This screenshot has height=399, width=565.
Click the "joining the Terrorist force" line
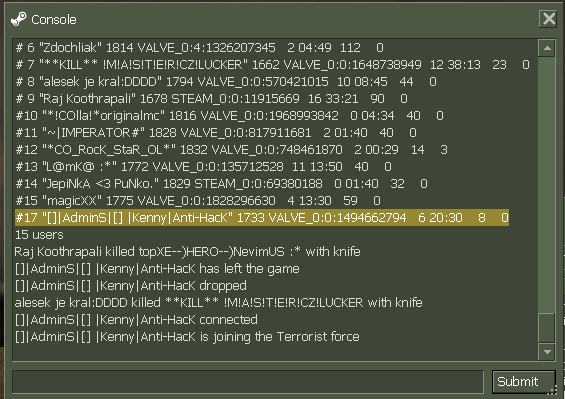pyautogui.click(x=187, y=337)
